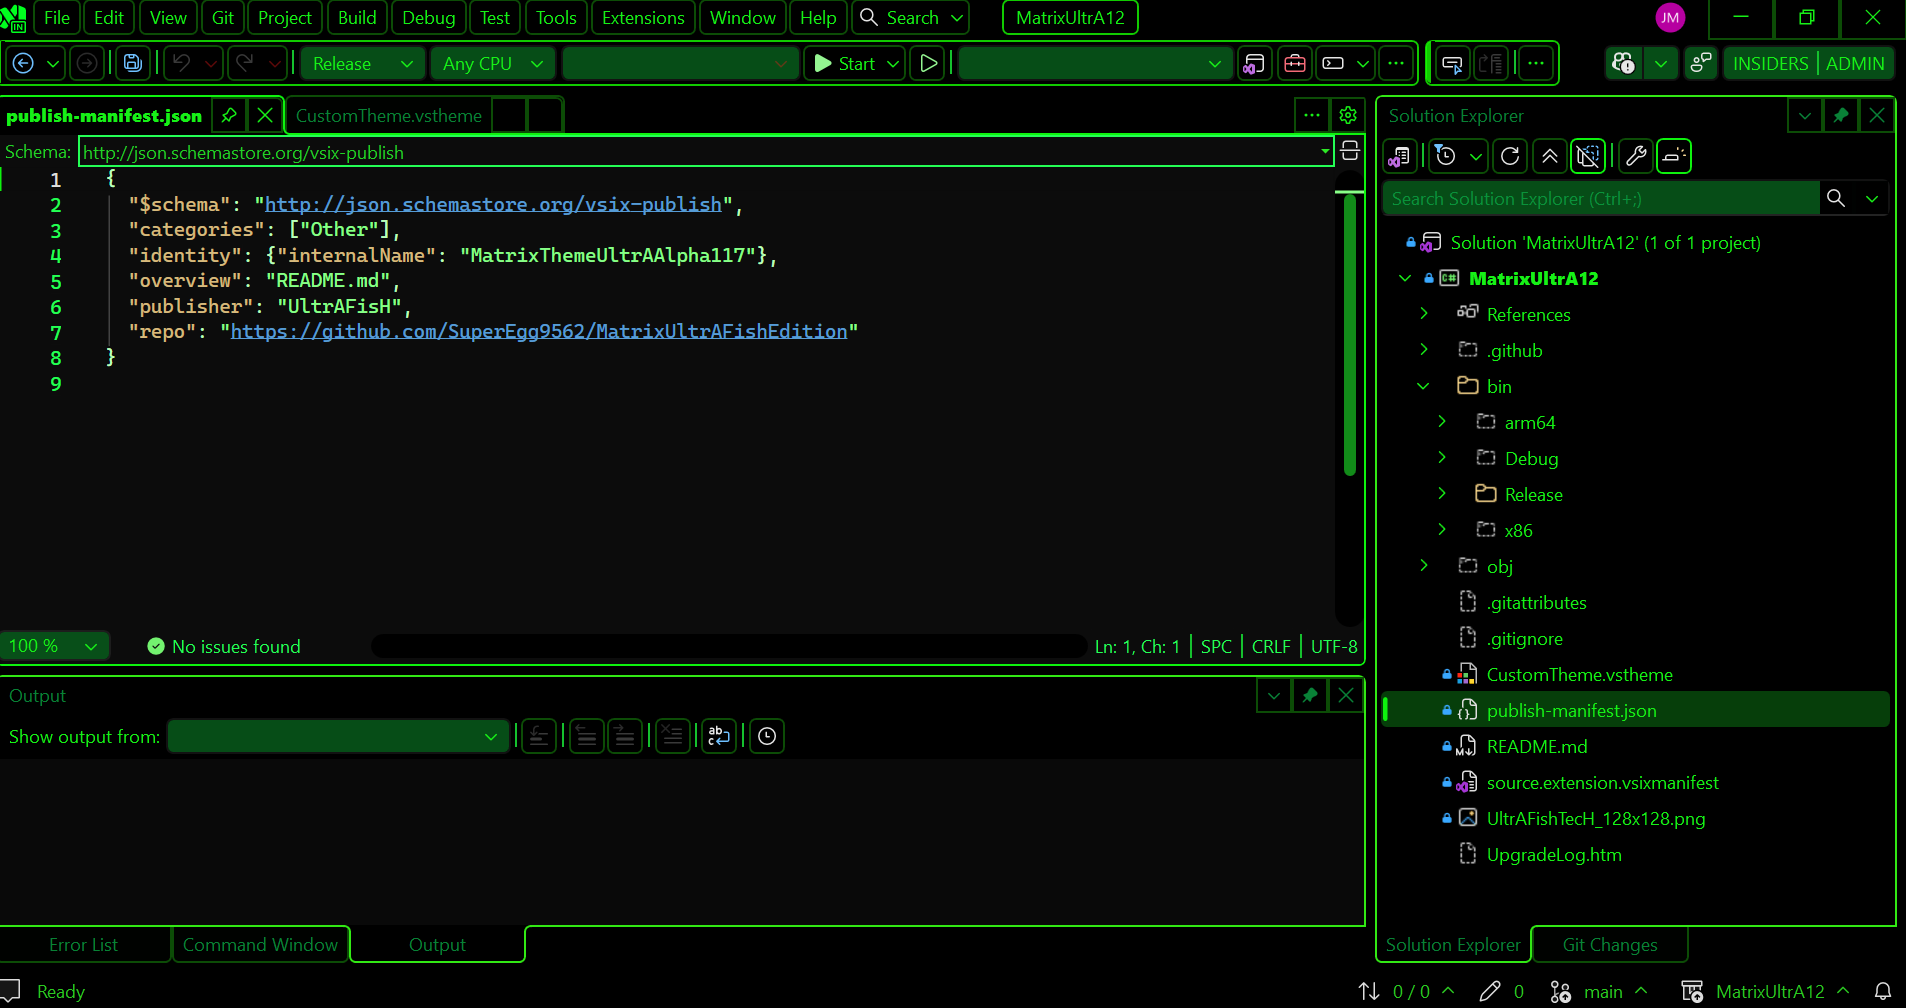Open the Release configuration dropdown
This screenshot has width=1906, height=1008.
click(362, 63)
